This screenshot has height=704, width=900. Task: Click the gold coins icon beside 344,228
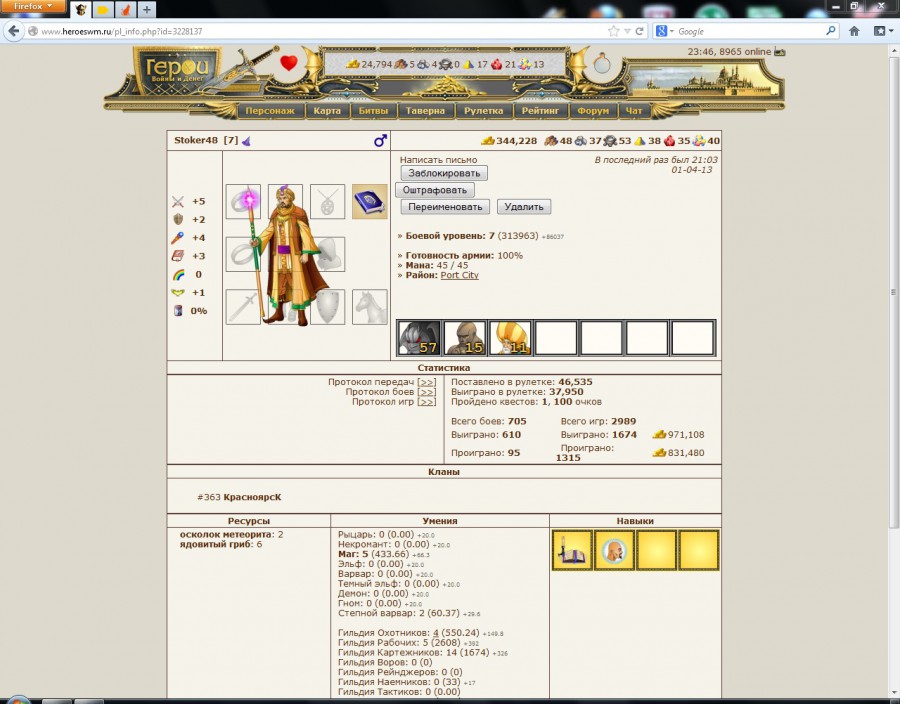click(487, 141)
